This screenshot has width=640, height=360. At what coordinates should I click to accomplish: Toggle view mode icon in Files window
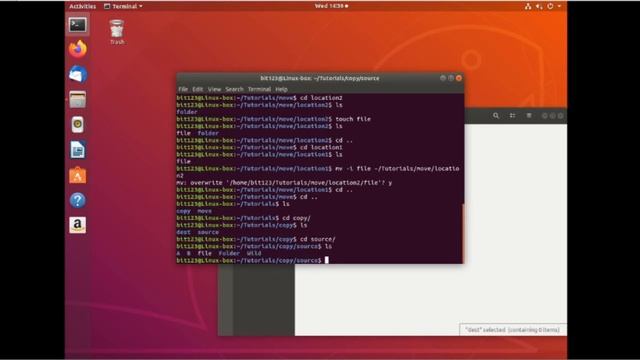512,116
